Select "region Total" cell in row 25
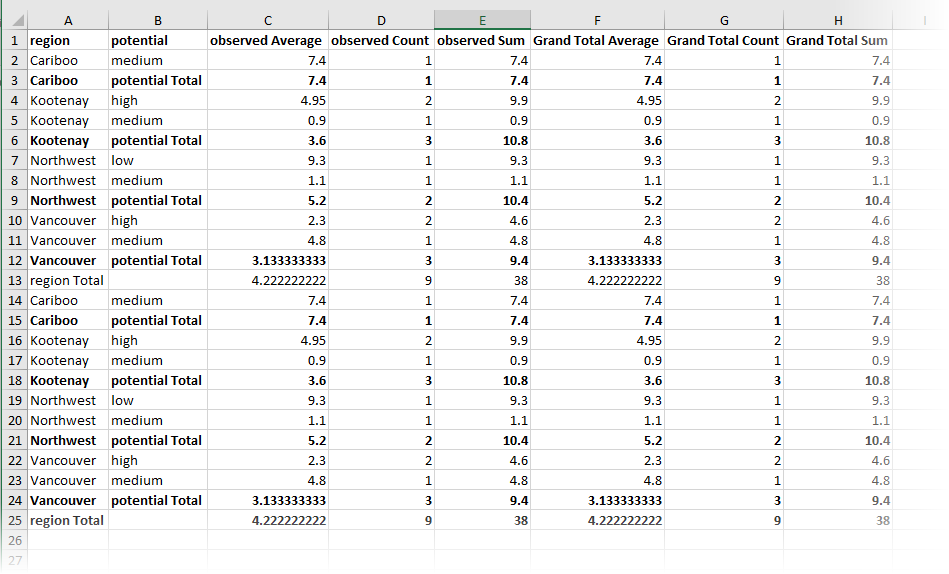Image resolution: width=949 pixels, height=574 pixels. 67,521
